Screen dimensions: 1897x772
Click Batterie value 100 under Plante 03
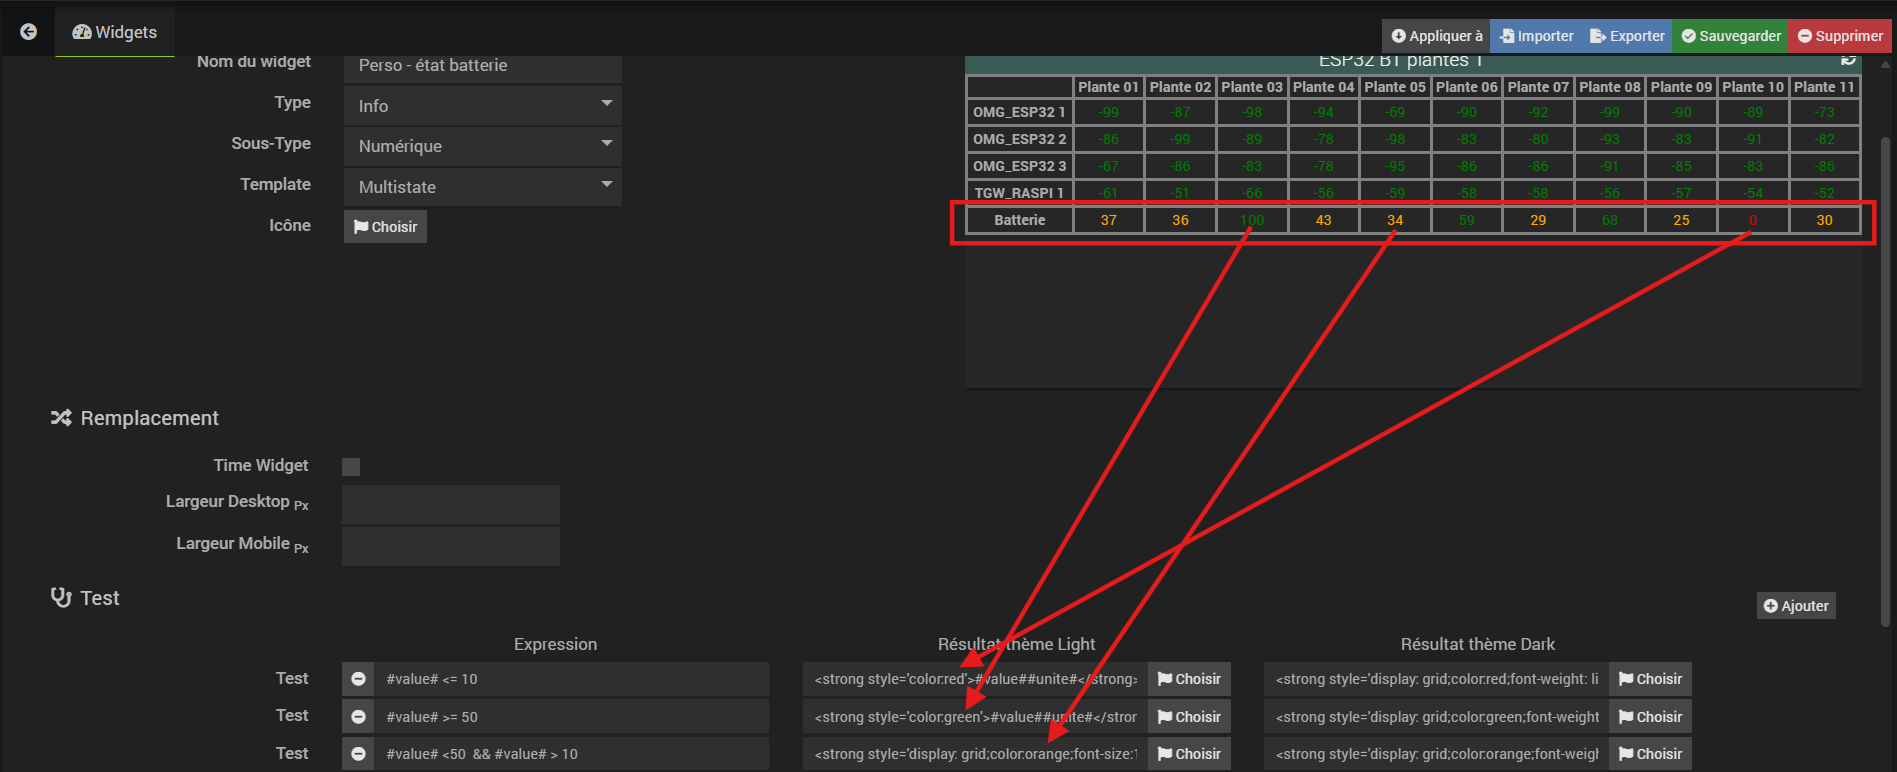(1252, 220)
